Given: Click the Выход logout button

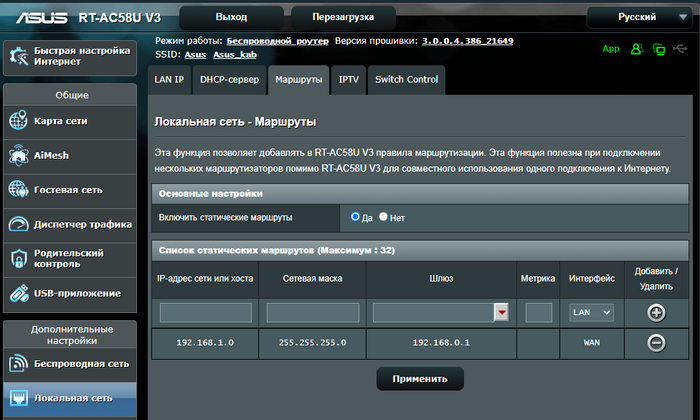Looking at the screenshot, I should (x=231, y=17).
